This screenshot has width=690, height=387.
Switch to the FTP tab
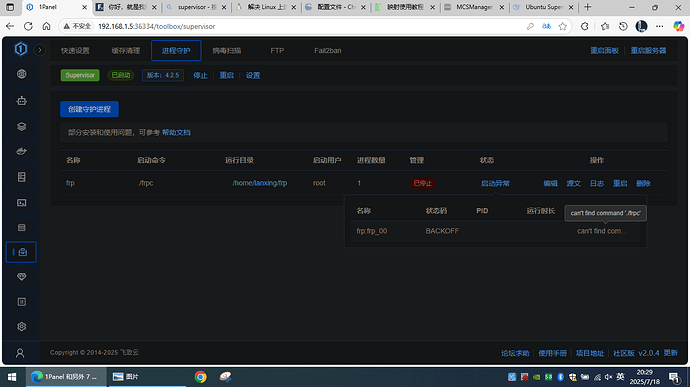point(277,51)
